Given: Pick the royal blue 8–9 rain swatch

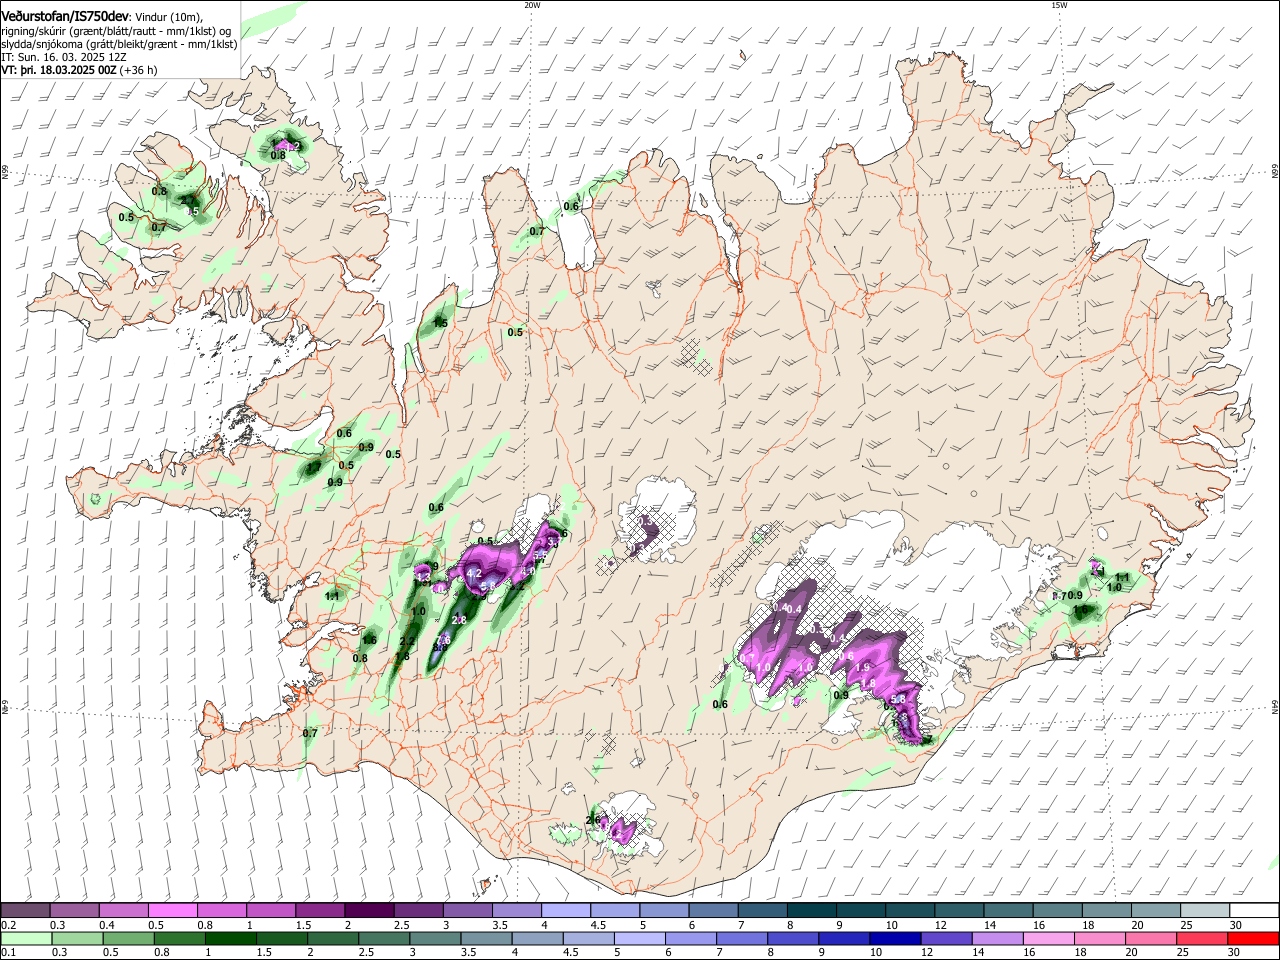Looking at the screenshot, I should 793,939.
